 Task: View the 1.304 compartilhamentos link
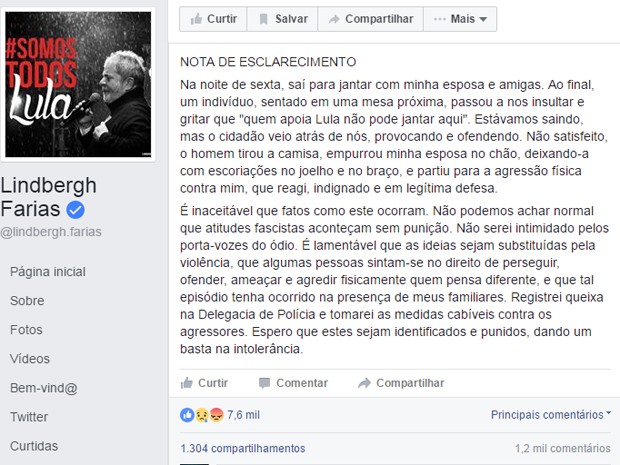tap(243, 448)
